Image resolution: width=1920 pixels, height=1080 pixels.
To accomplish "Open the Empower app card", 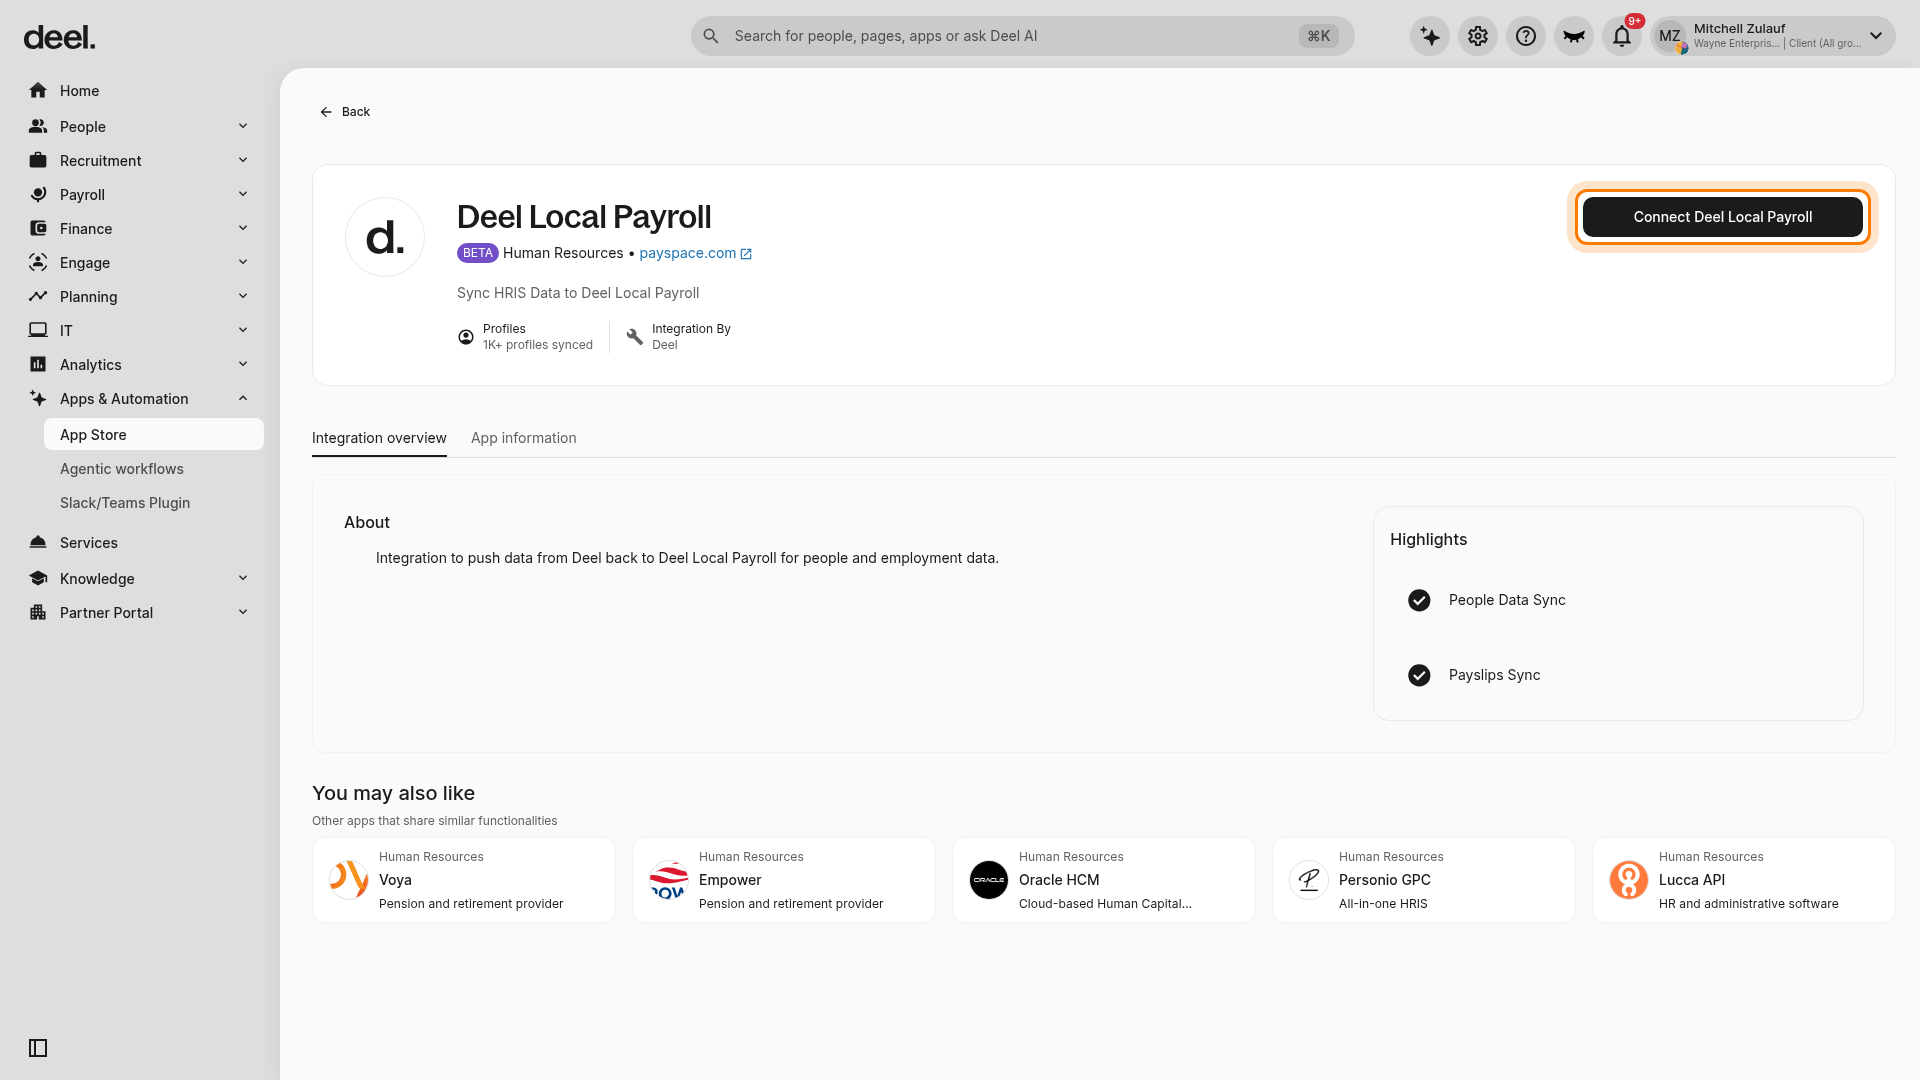I will 784,880.
